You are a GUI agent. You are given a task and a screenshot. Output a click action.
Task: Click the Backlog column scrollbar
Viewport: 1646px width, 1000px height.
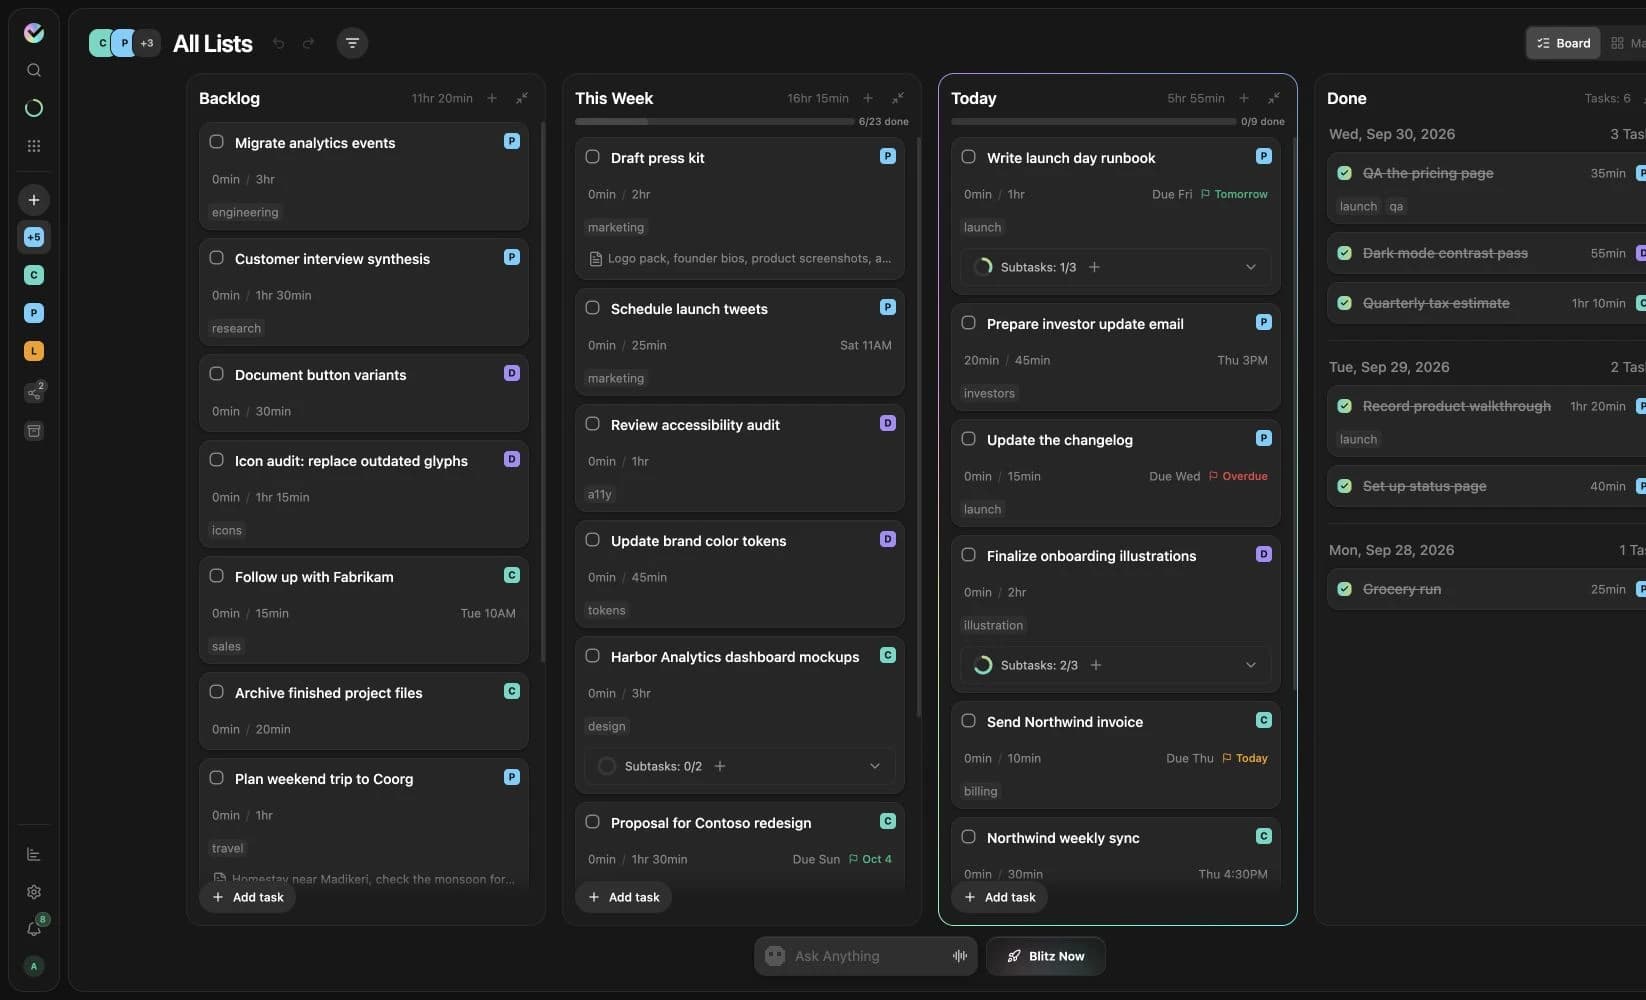pos(543,392)
